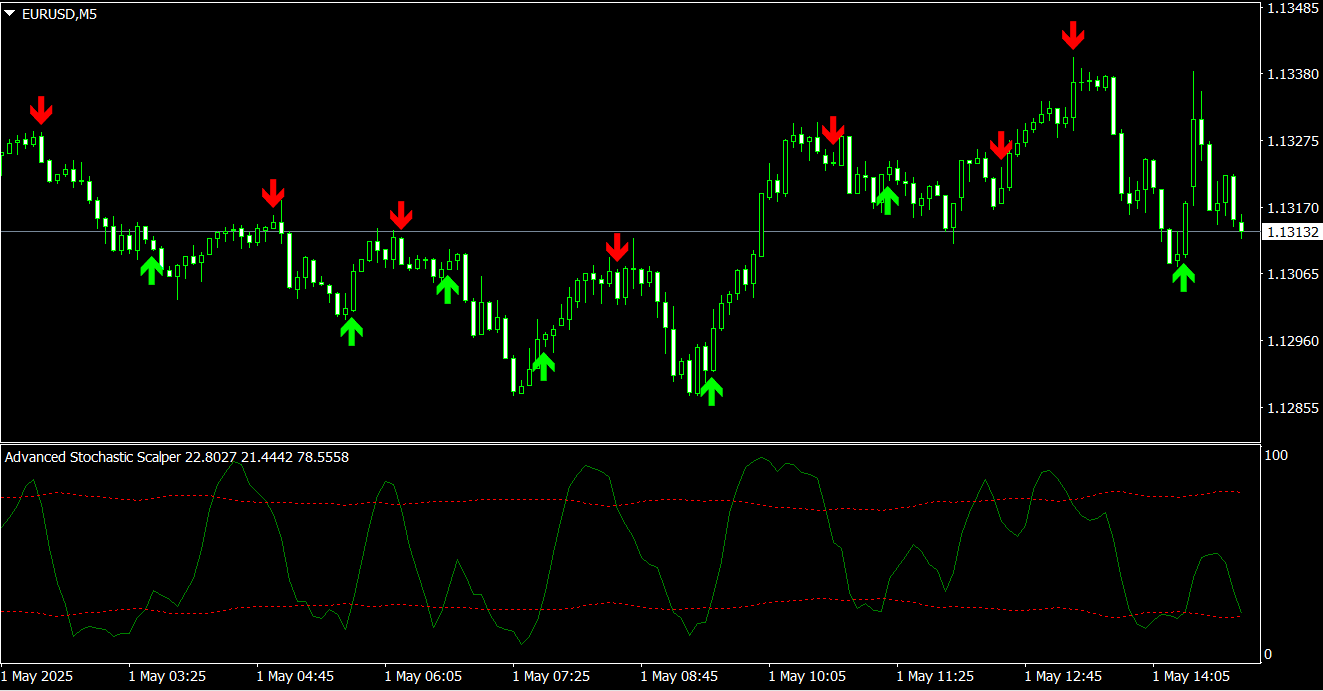Click the 1.13170 price scale value
Screen dimensions: 1323x691
pyautogui.click(x=1291, y=208)
